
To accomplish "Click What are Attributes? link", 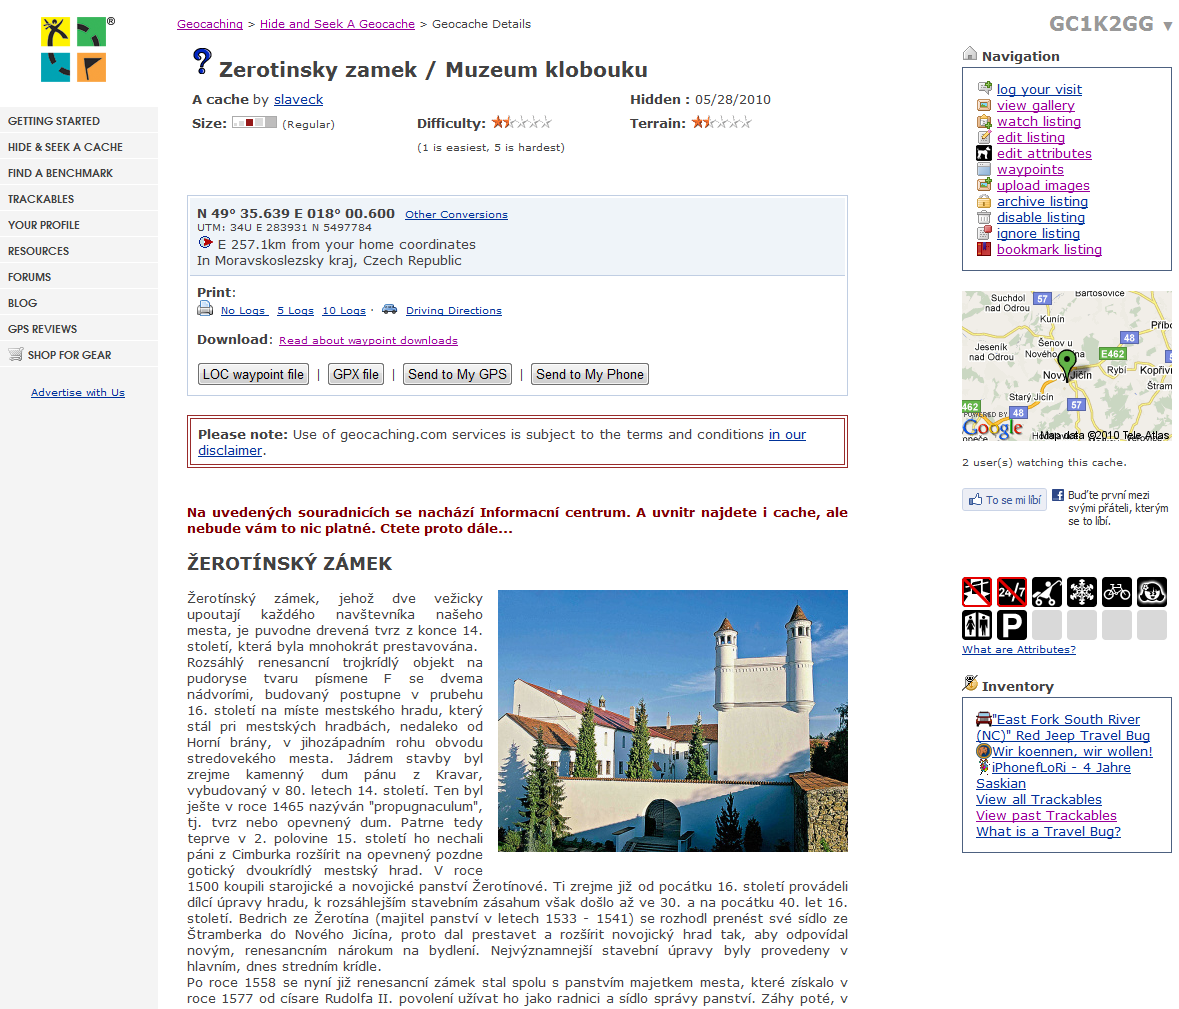I will (x=1019, y=650).
